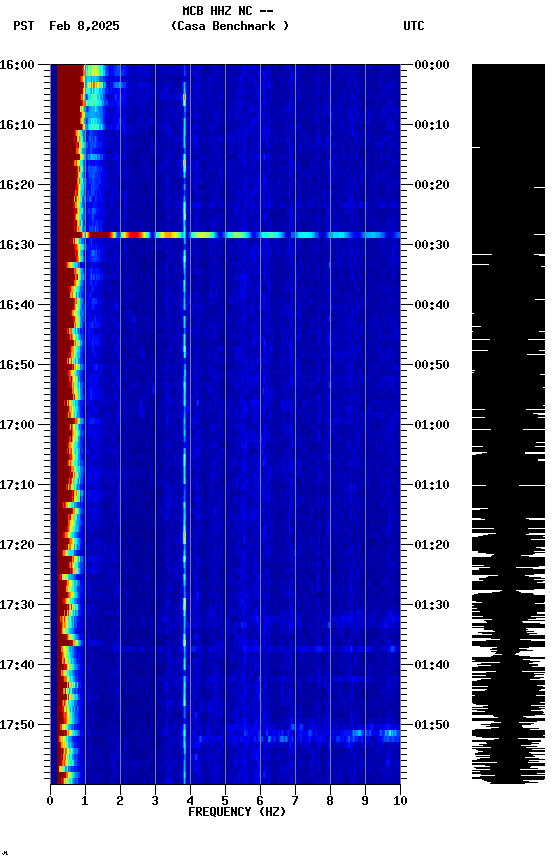Viewport: 552px width, 864px height.
Task: Click the '2' frequency axis tick label
Action: 120,801
